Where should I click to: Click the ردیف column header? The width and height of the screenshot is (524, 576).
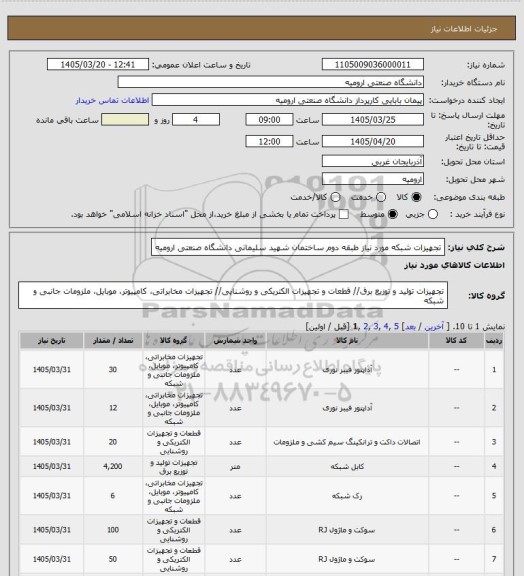pyautogui.click(x=494, y=341)
